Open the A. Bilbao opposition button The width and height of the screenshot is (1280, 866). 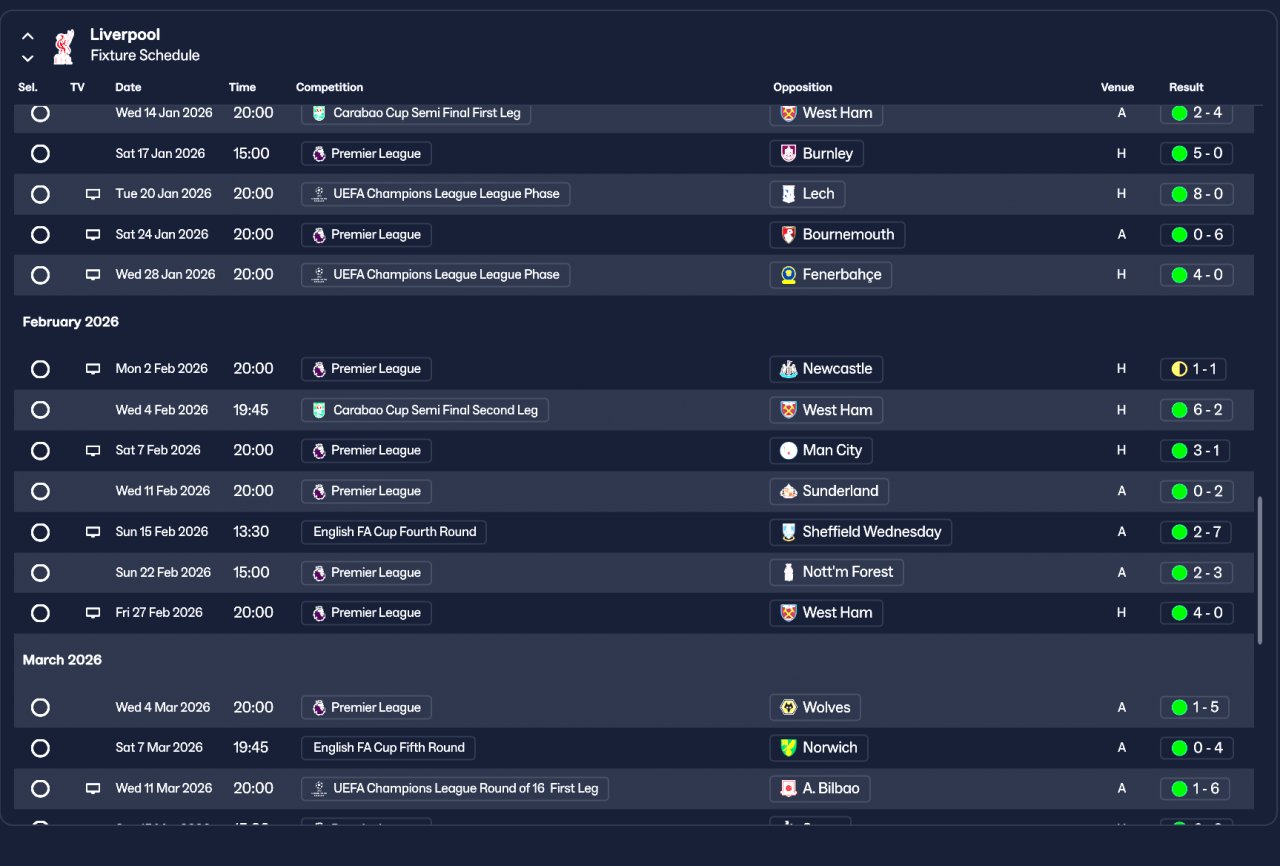820,789
